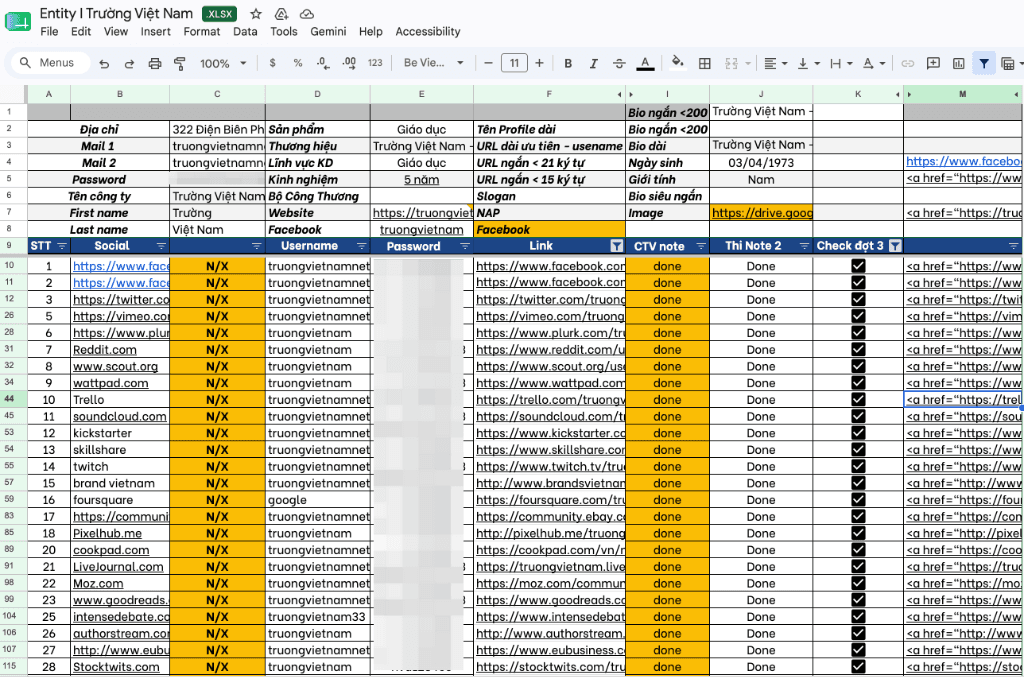Star this document
Viewport: 1024px width, 677px height.
tap(256, 14)
